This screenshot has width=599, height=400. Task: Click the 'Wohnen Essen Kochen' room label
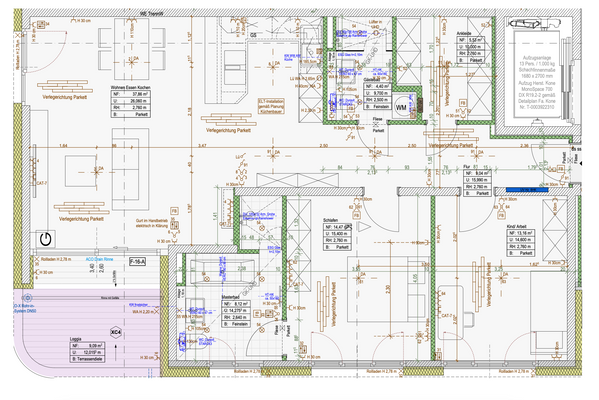pos(131,87)
